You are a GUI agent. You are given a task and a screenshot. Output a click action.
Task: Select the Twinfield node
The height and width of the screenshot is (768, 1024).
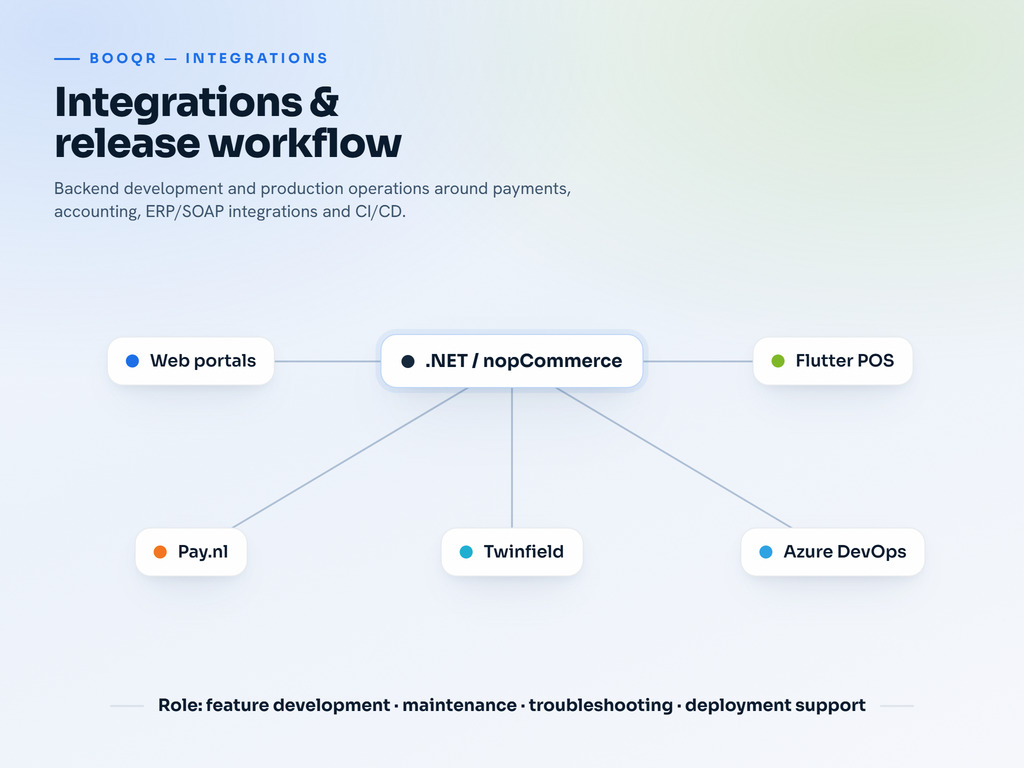click(512, 552)
